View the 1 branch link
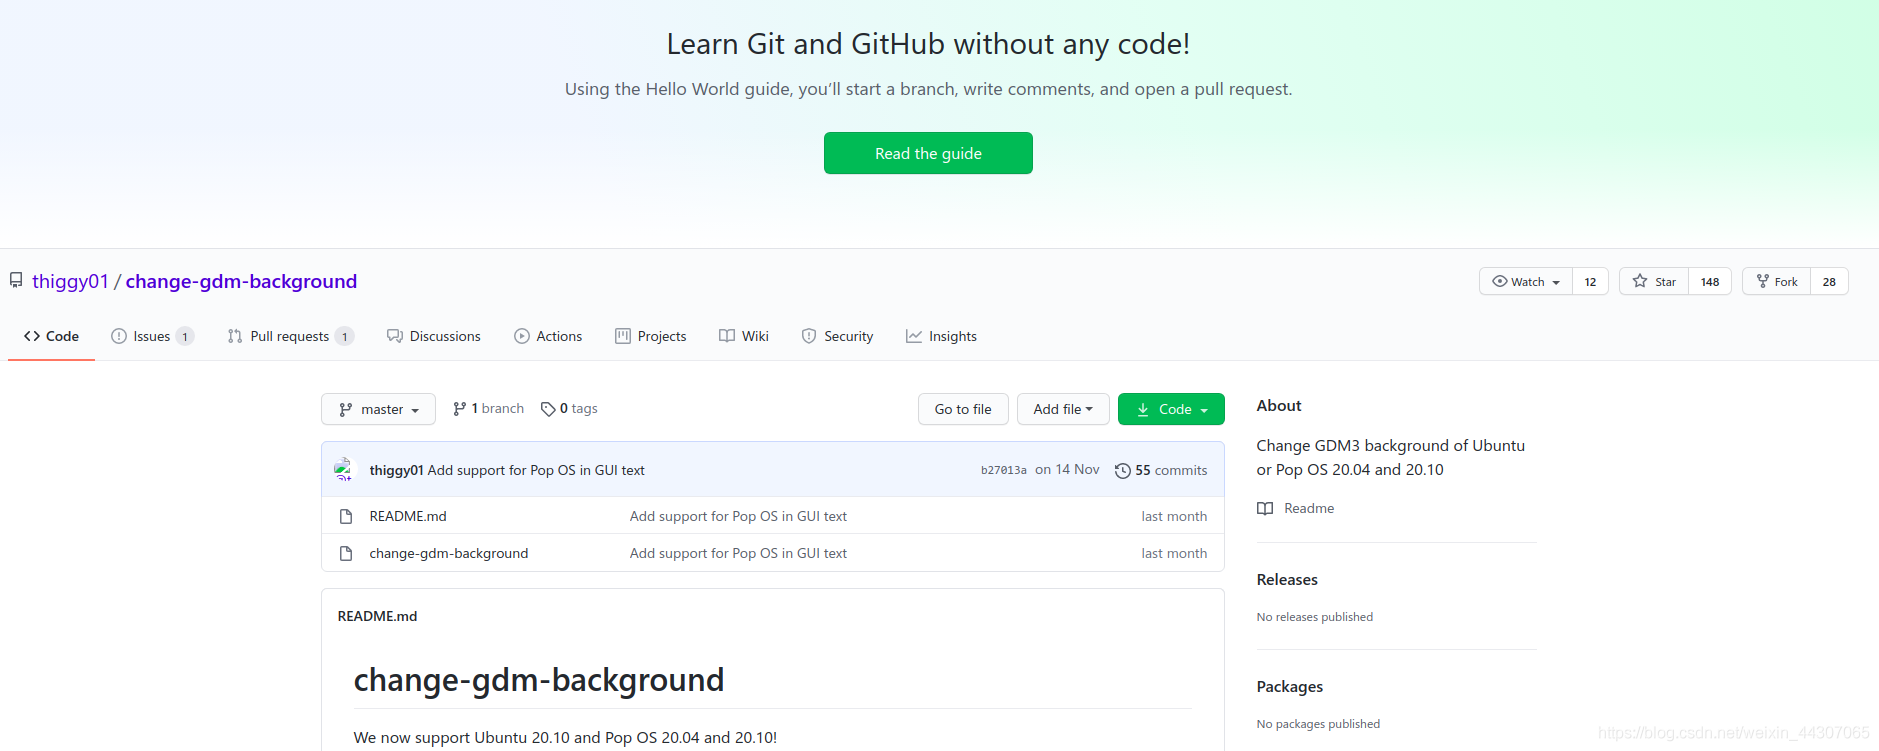 488,408
